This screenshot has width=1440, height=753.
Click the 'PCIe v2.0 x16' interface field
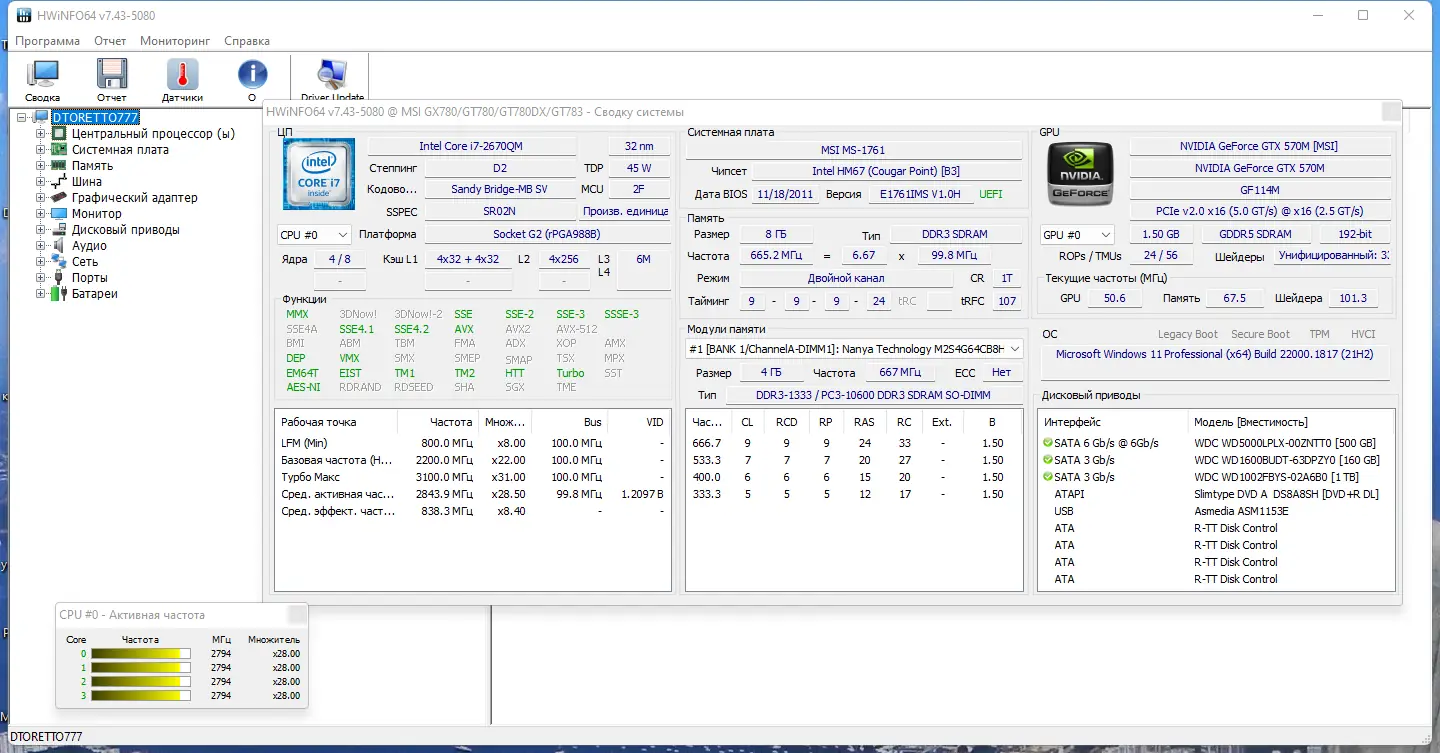pyautogui.click(x=1260, y=212)
